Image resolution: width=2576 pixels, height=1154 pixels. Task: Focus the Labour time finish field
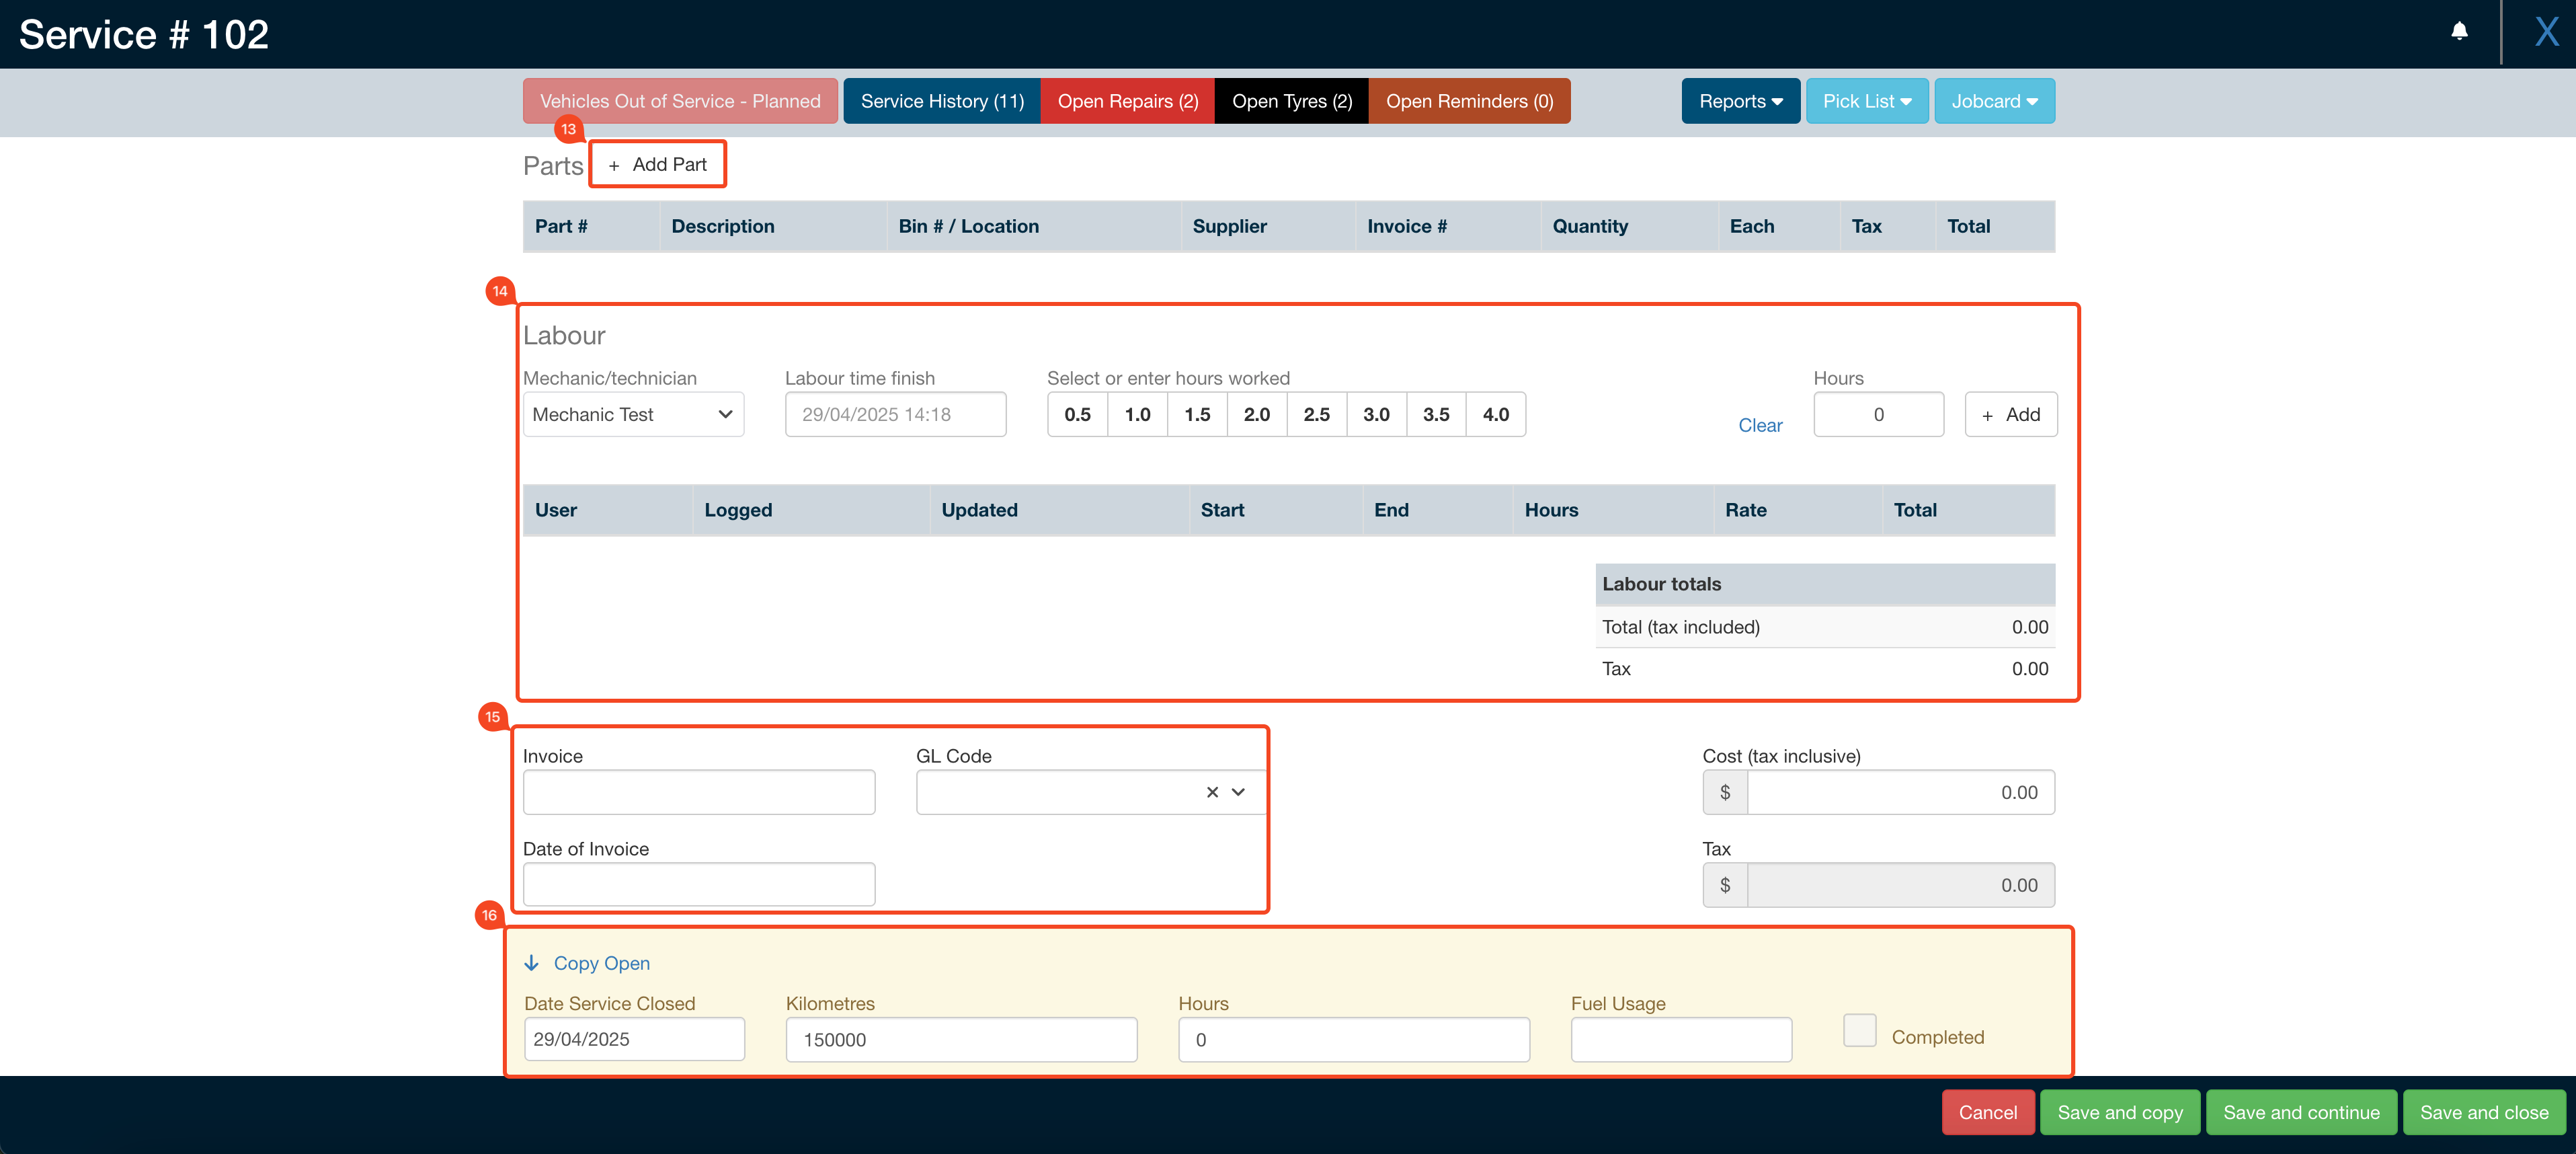[x=895, y=414]
